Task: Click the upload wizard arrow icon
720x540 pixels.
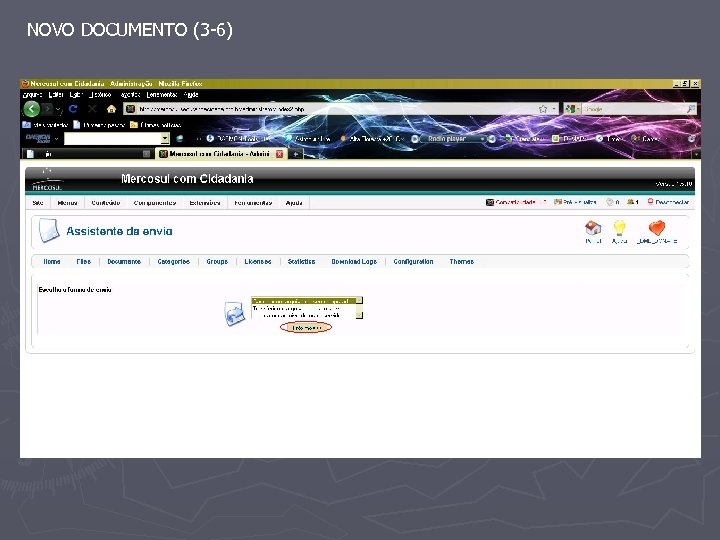Action: point(234,314)
